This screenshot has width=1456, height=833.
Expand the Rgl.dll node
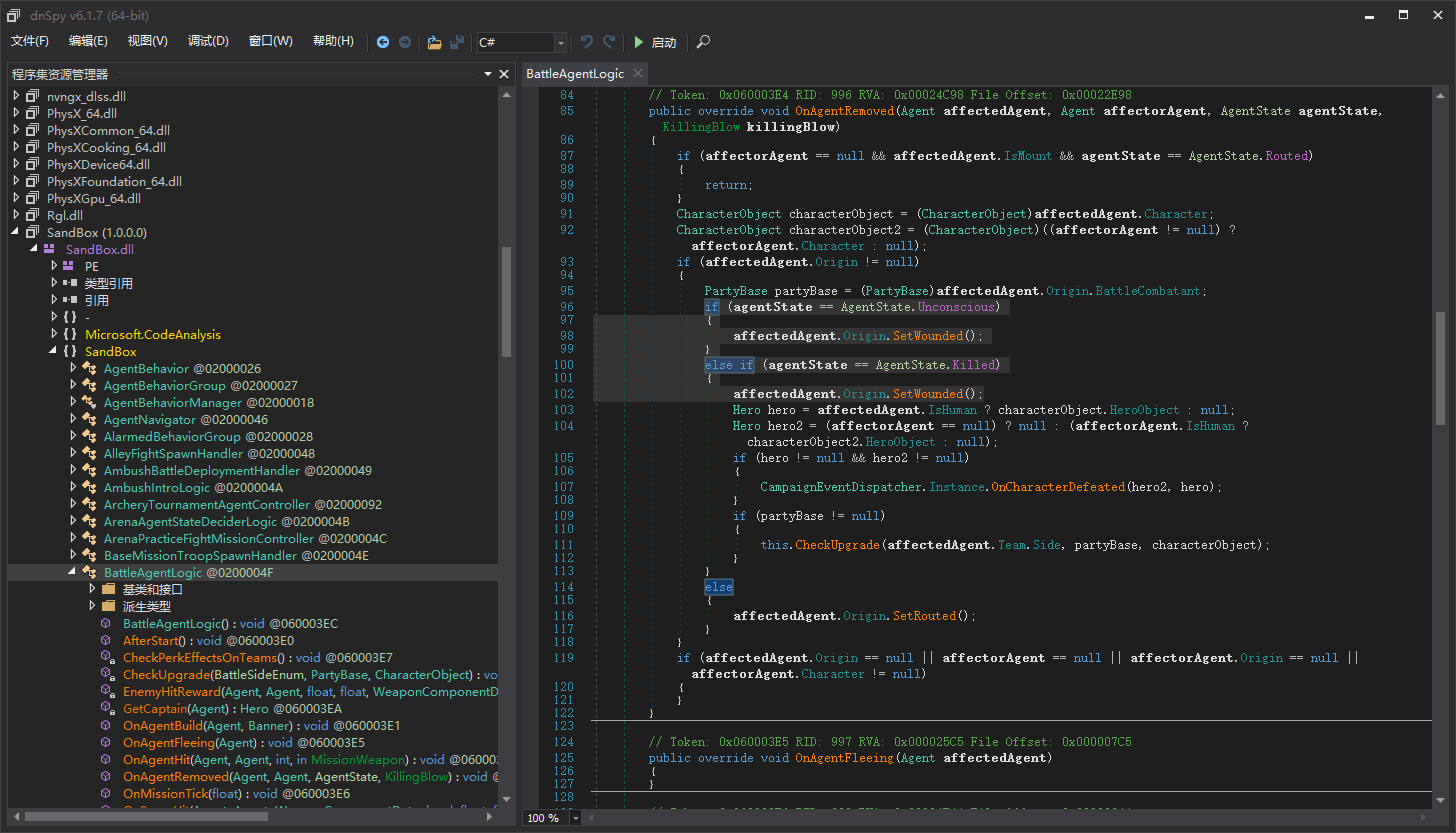(16, 215)
